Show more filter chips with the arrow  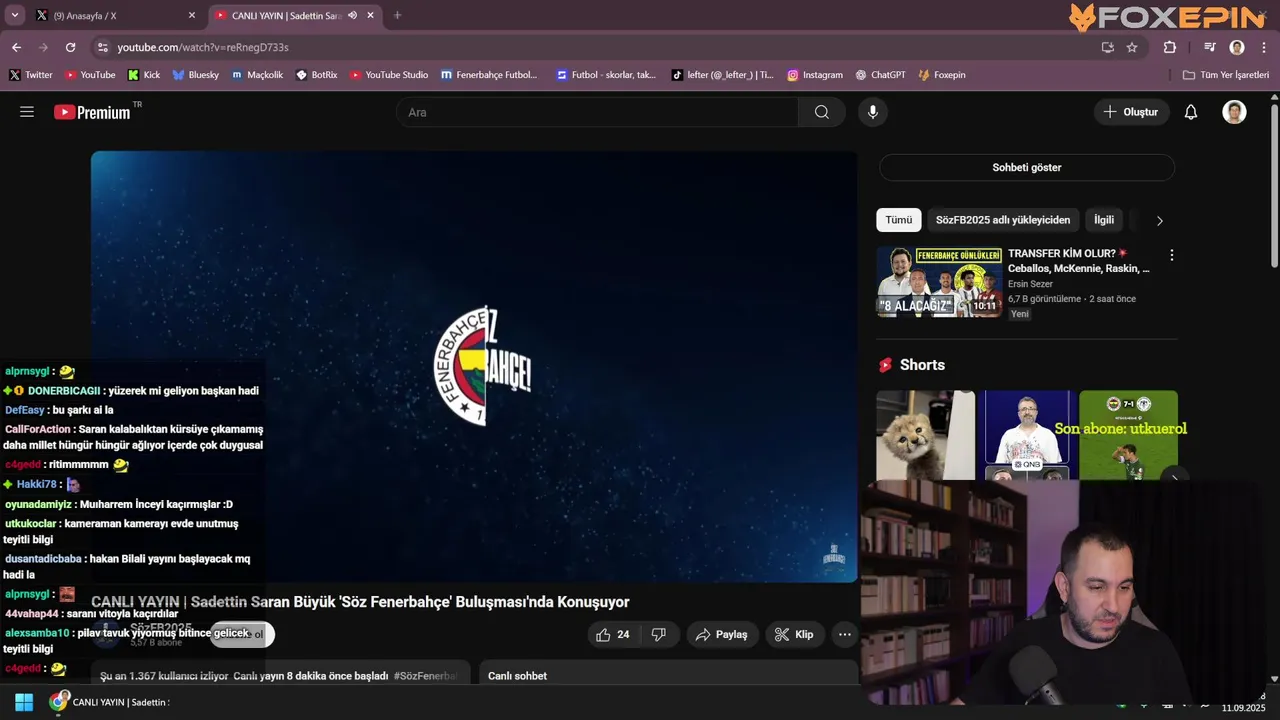pos(1160,220)
